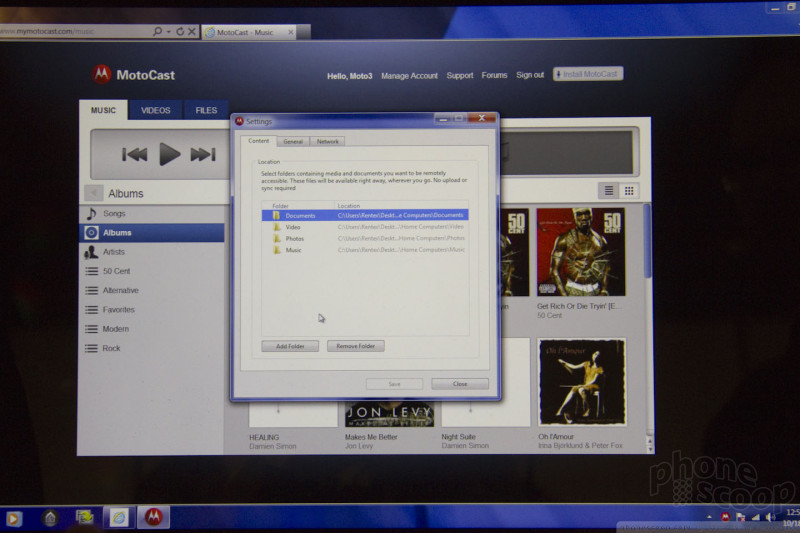The height and width of the screenshot is (533, 800).
Task: Open Makes Me Better album cover
Action: (389, 414)
